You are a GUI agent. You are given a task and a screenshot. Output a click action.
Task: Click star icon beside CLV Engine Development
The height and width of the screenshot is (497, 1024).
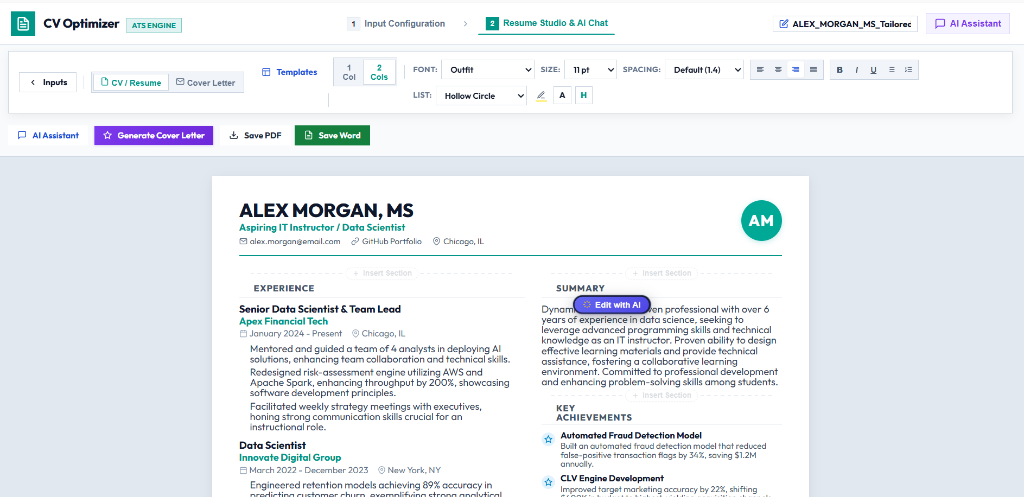[x=548, y=483]
